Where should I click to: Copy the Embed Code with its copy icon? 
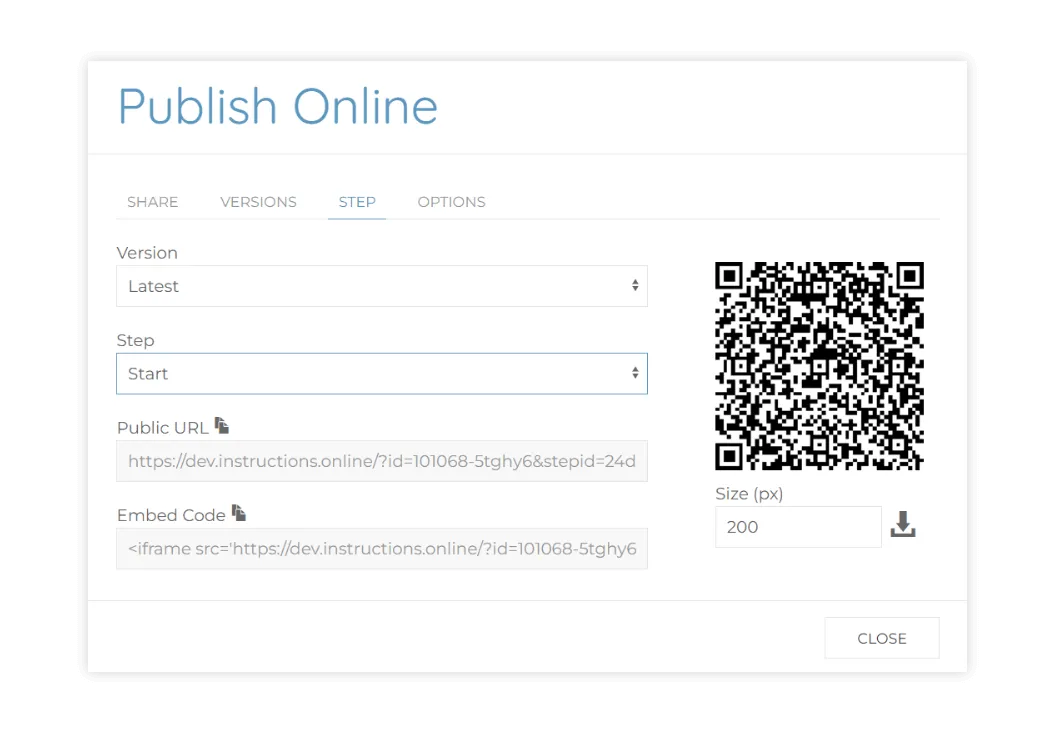click(x=239, y=513)
